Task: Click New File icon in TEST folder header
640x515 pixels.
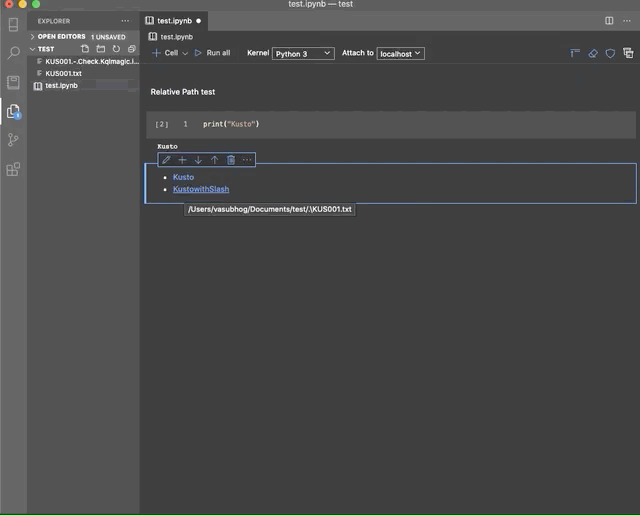Action: coord(85,49)
